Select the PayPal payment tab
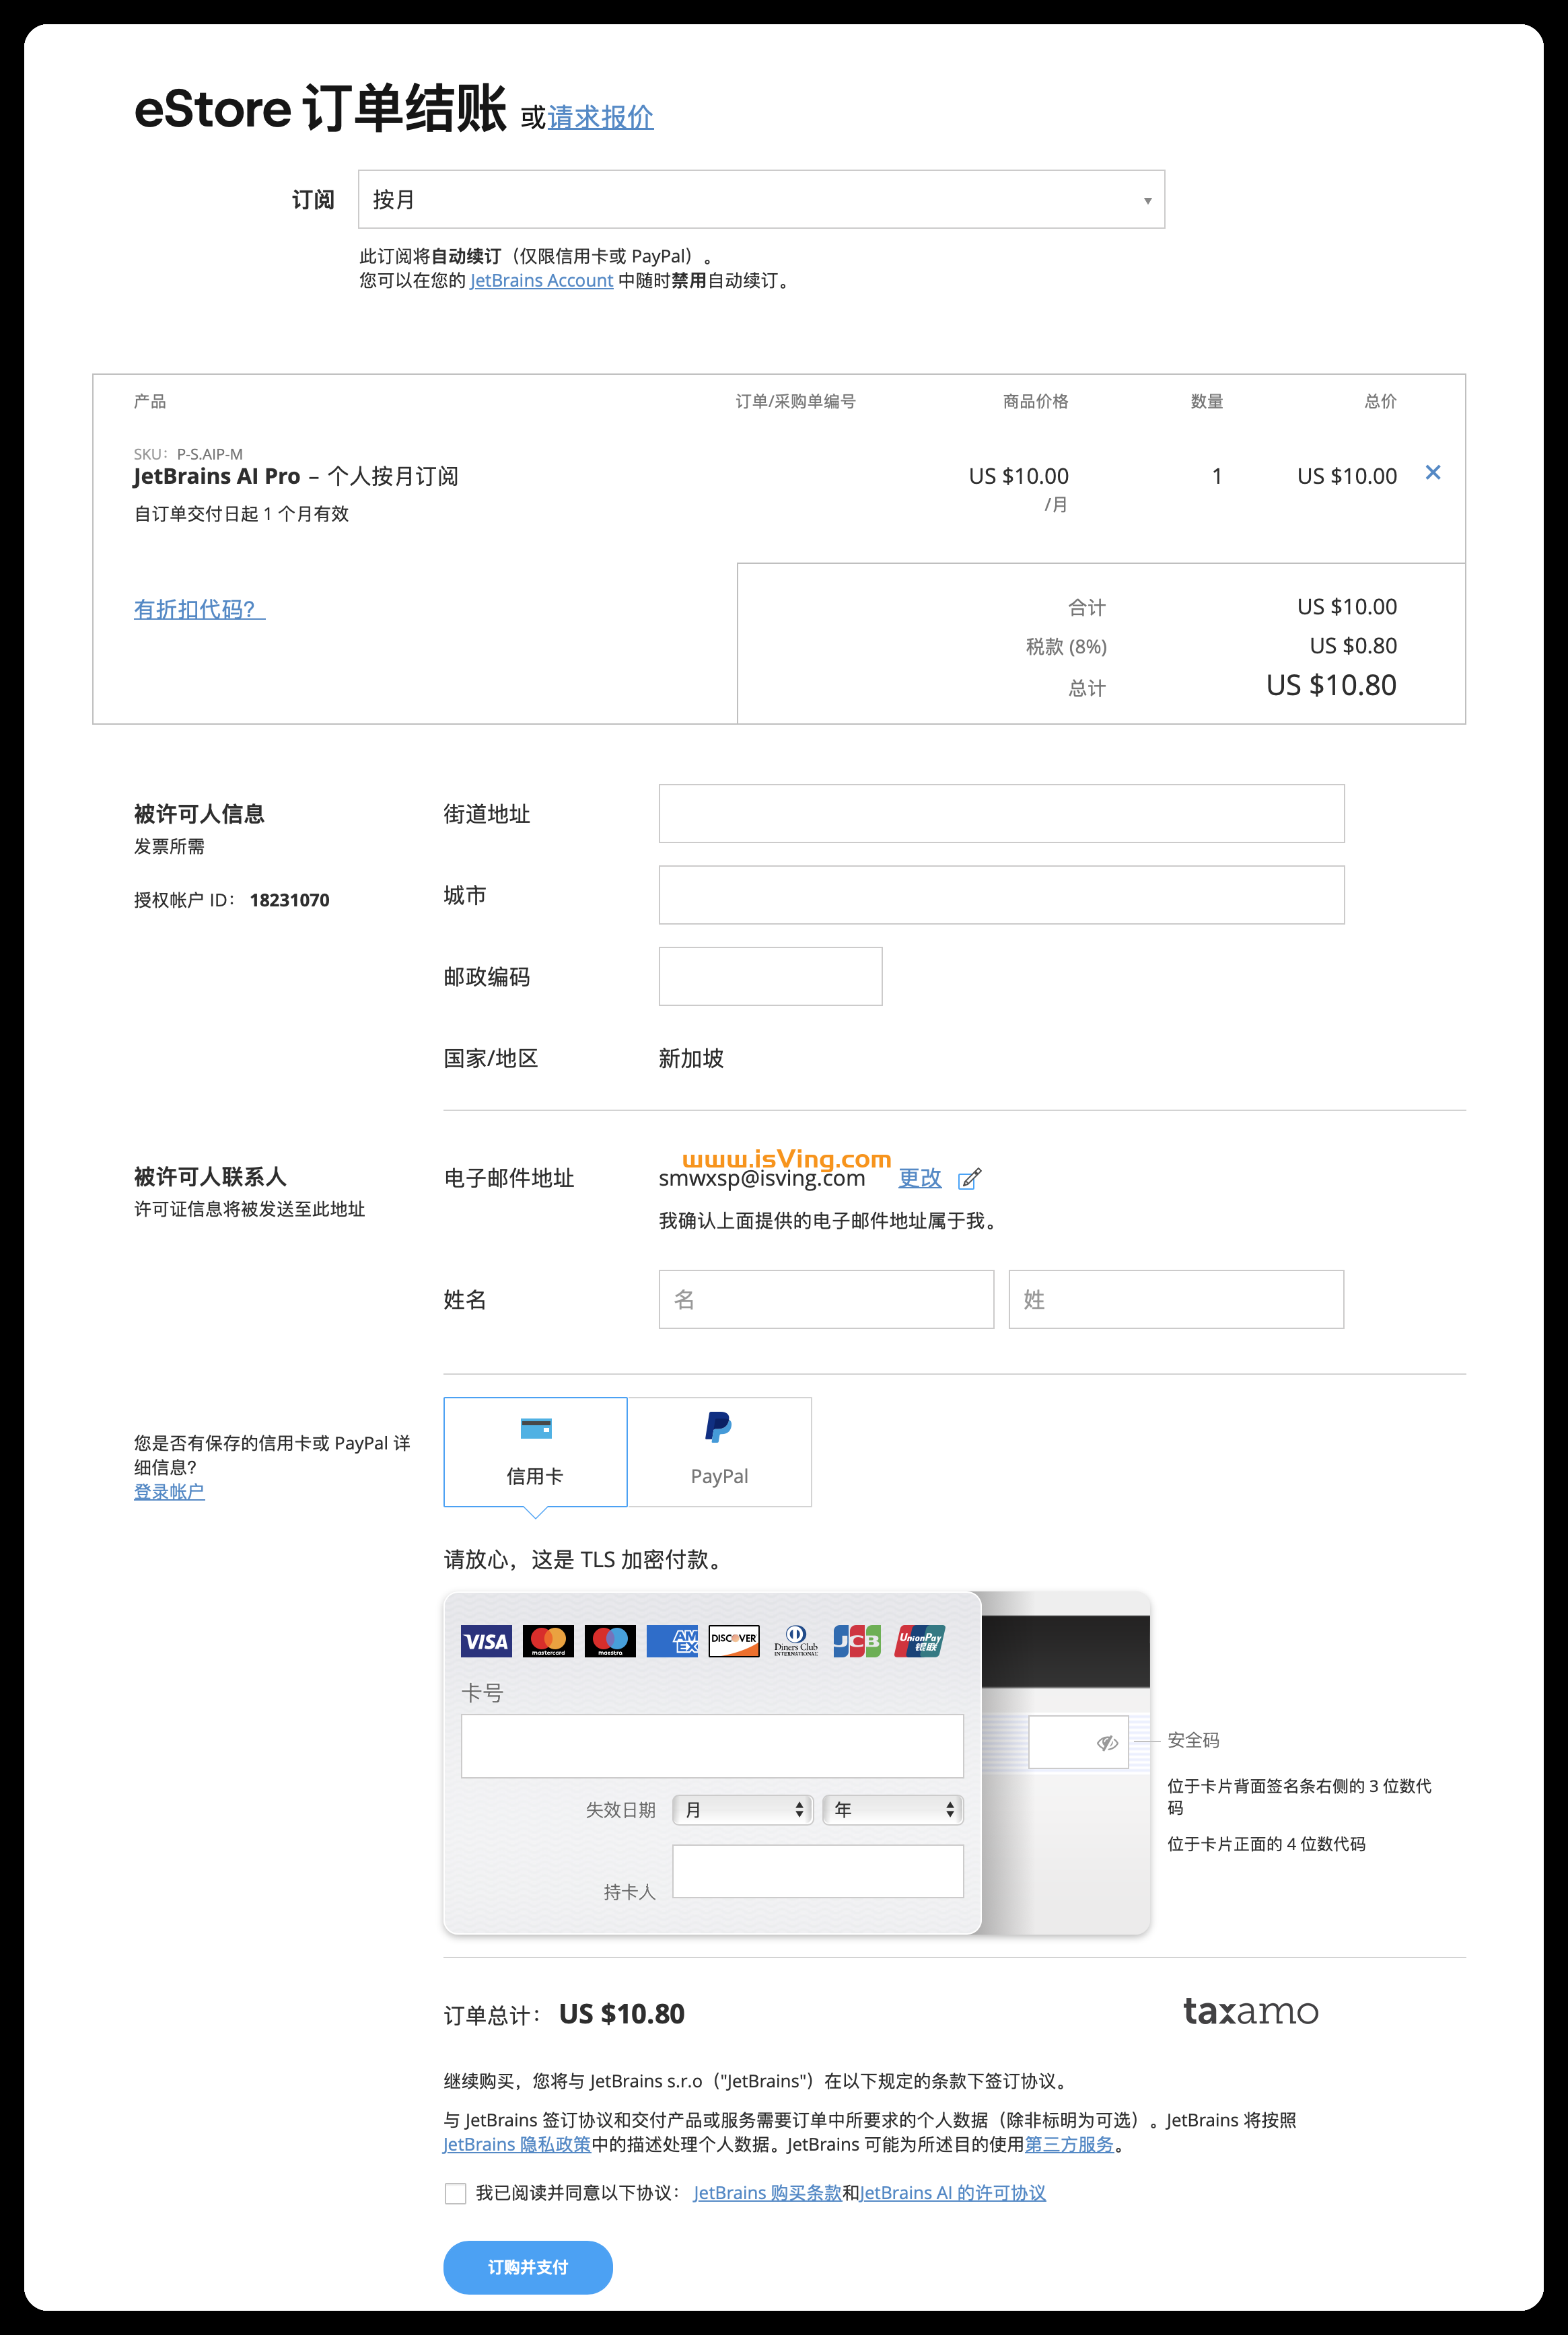The height and width of the screenshot is (2335, 1568). tap(719, 1452)
